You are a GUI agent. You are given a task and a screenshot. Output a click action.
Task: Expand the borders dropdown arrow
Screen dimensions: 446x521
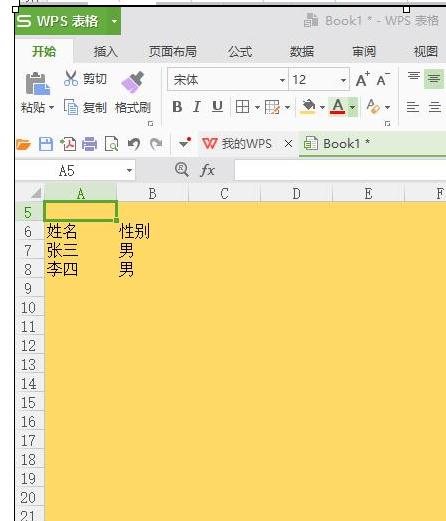click(257, 107)
